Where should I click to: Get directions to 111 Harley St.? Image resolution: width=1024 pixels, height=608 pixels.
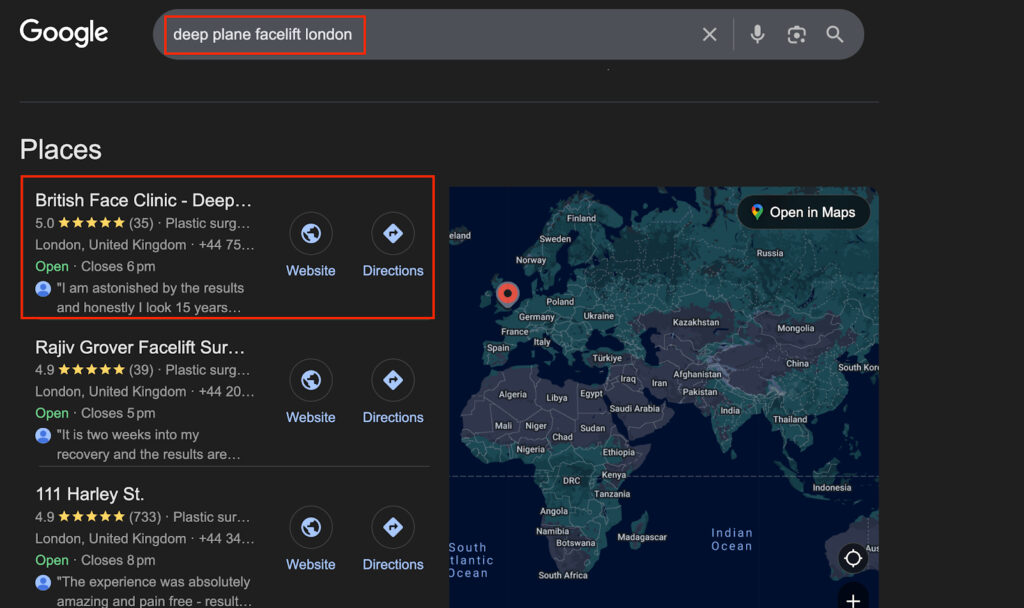point(392,527)
